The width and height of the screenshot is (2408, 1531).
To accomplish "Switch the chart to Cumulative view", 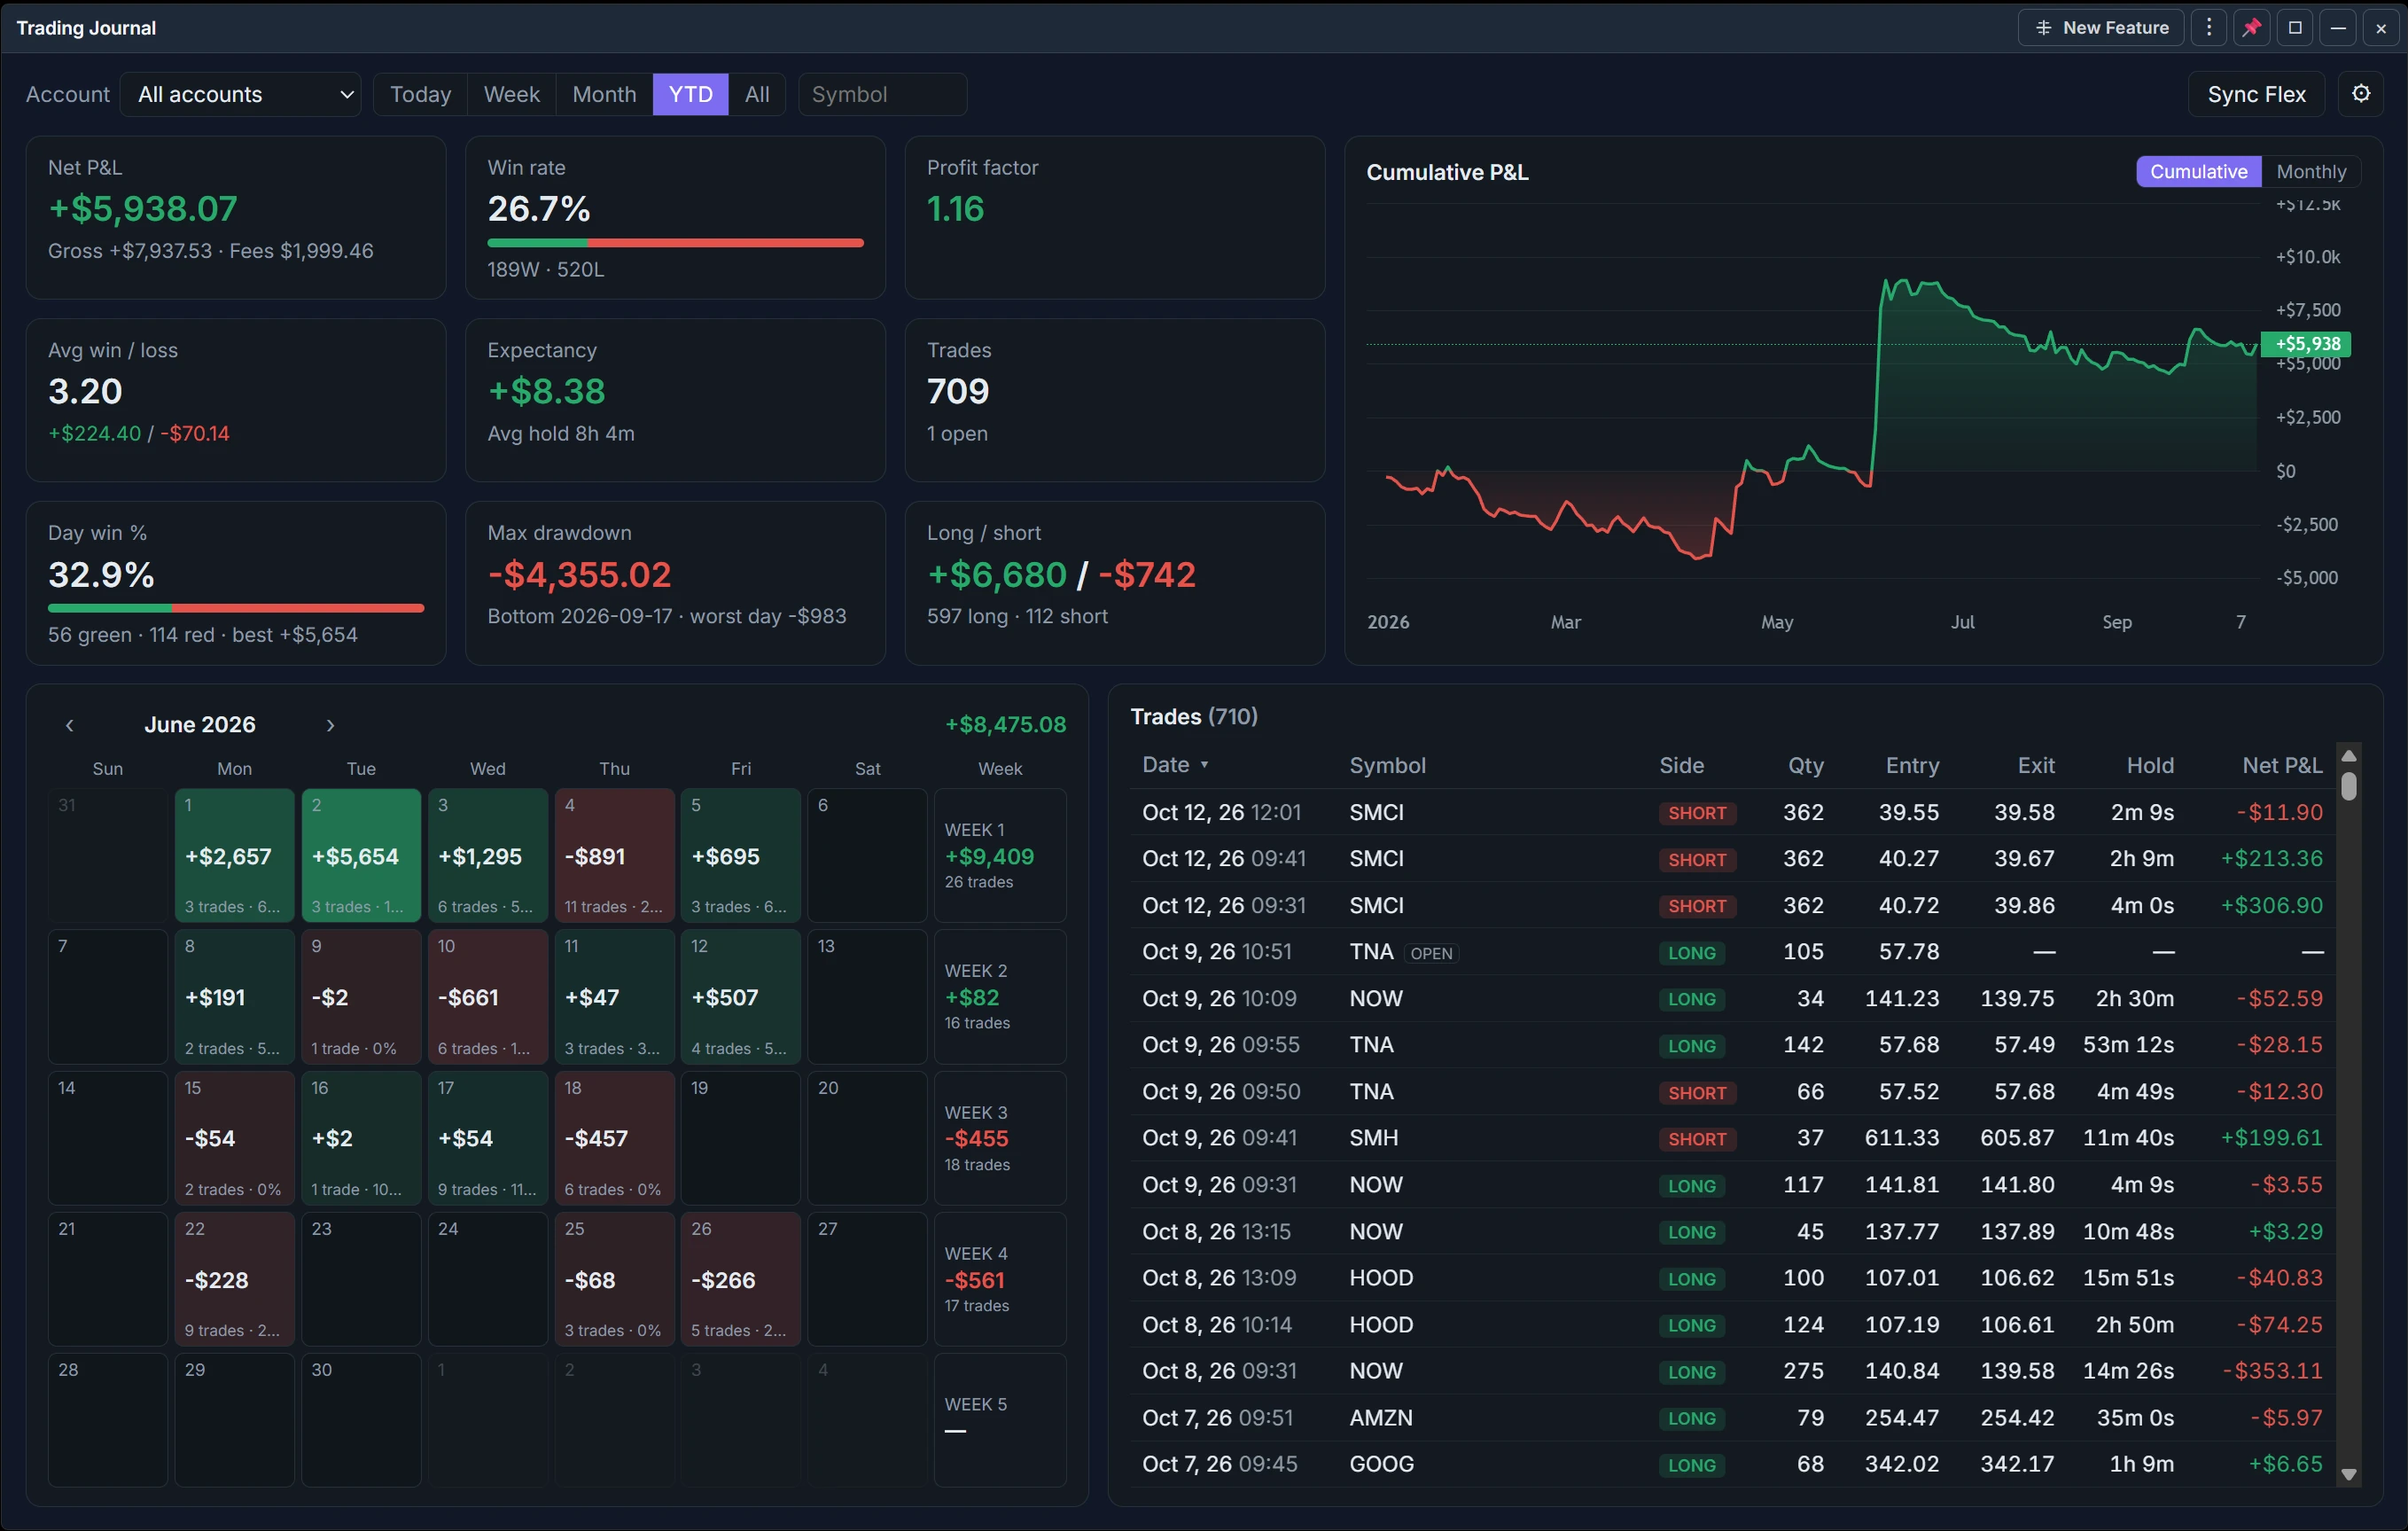I will click(x=2198, y=171).
